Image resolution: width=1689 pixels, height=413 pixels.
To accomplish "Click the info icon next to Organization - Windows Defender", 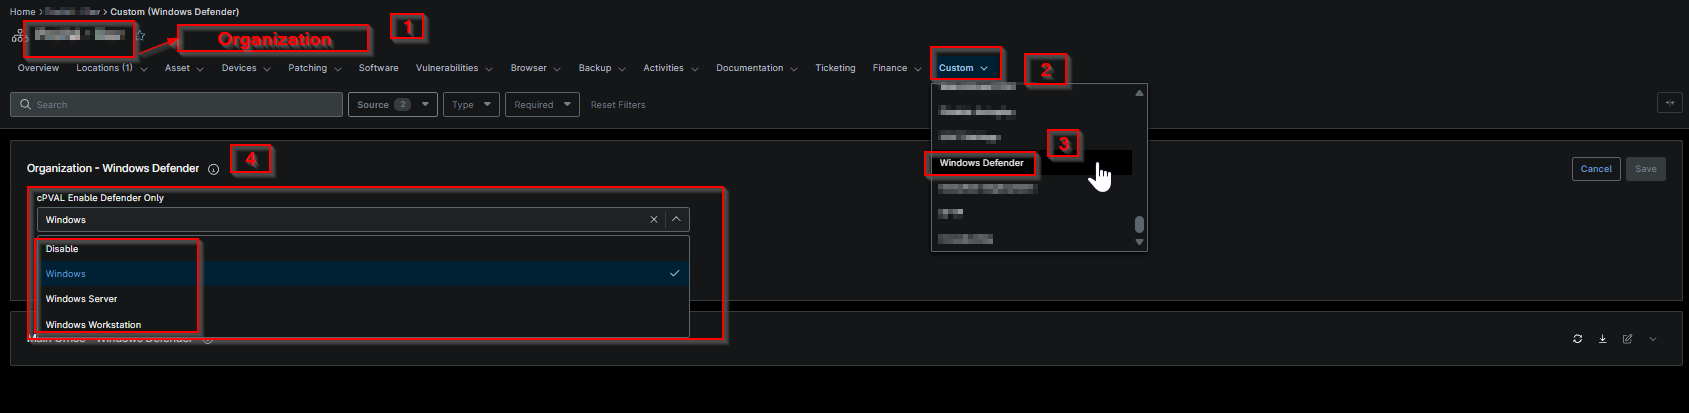I will pos(213,169).
